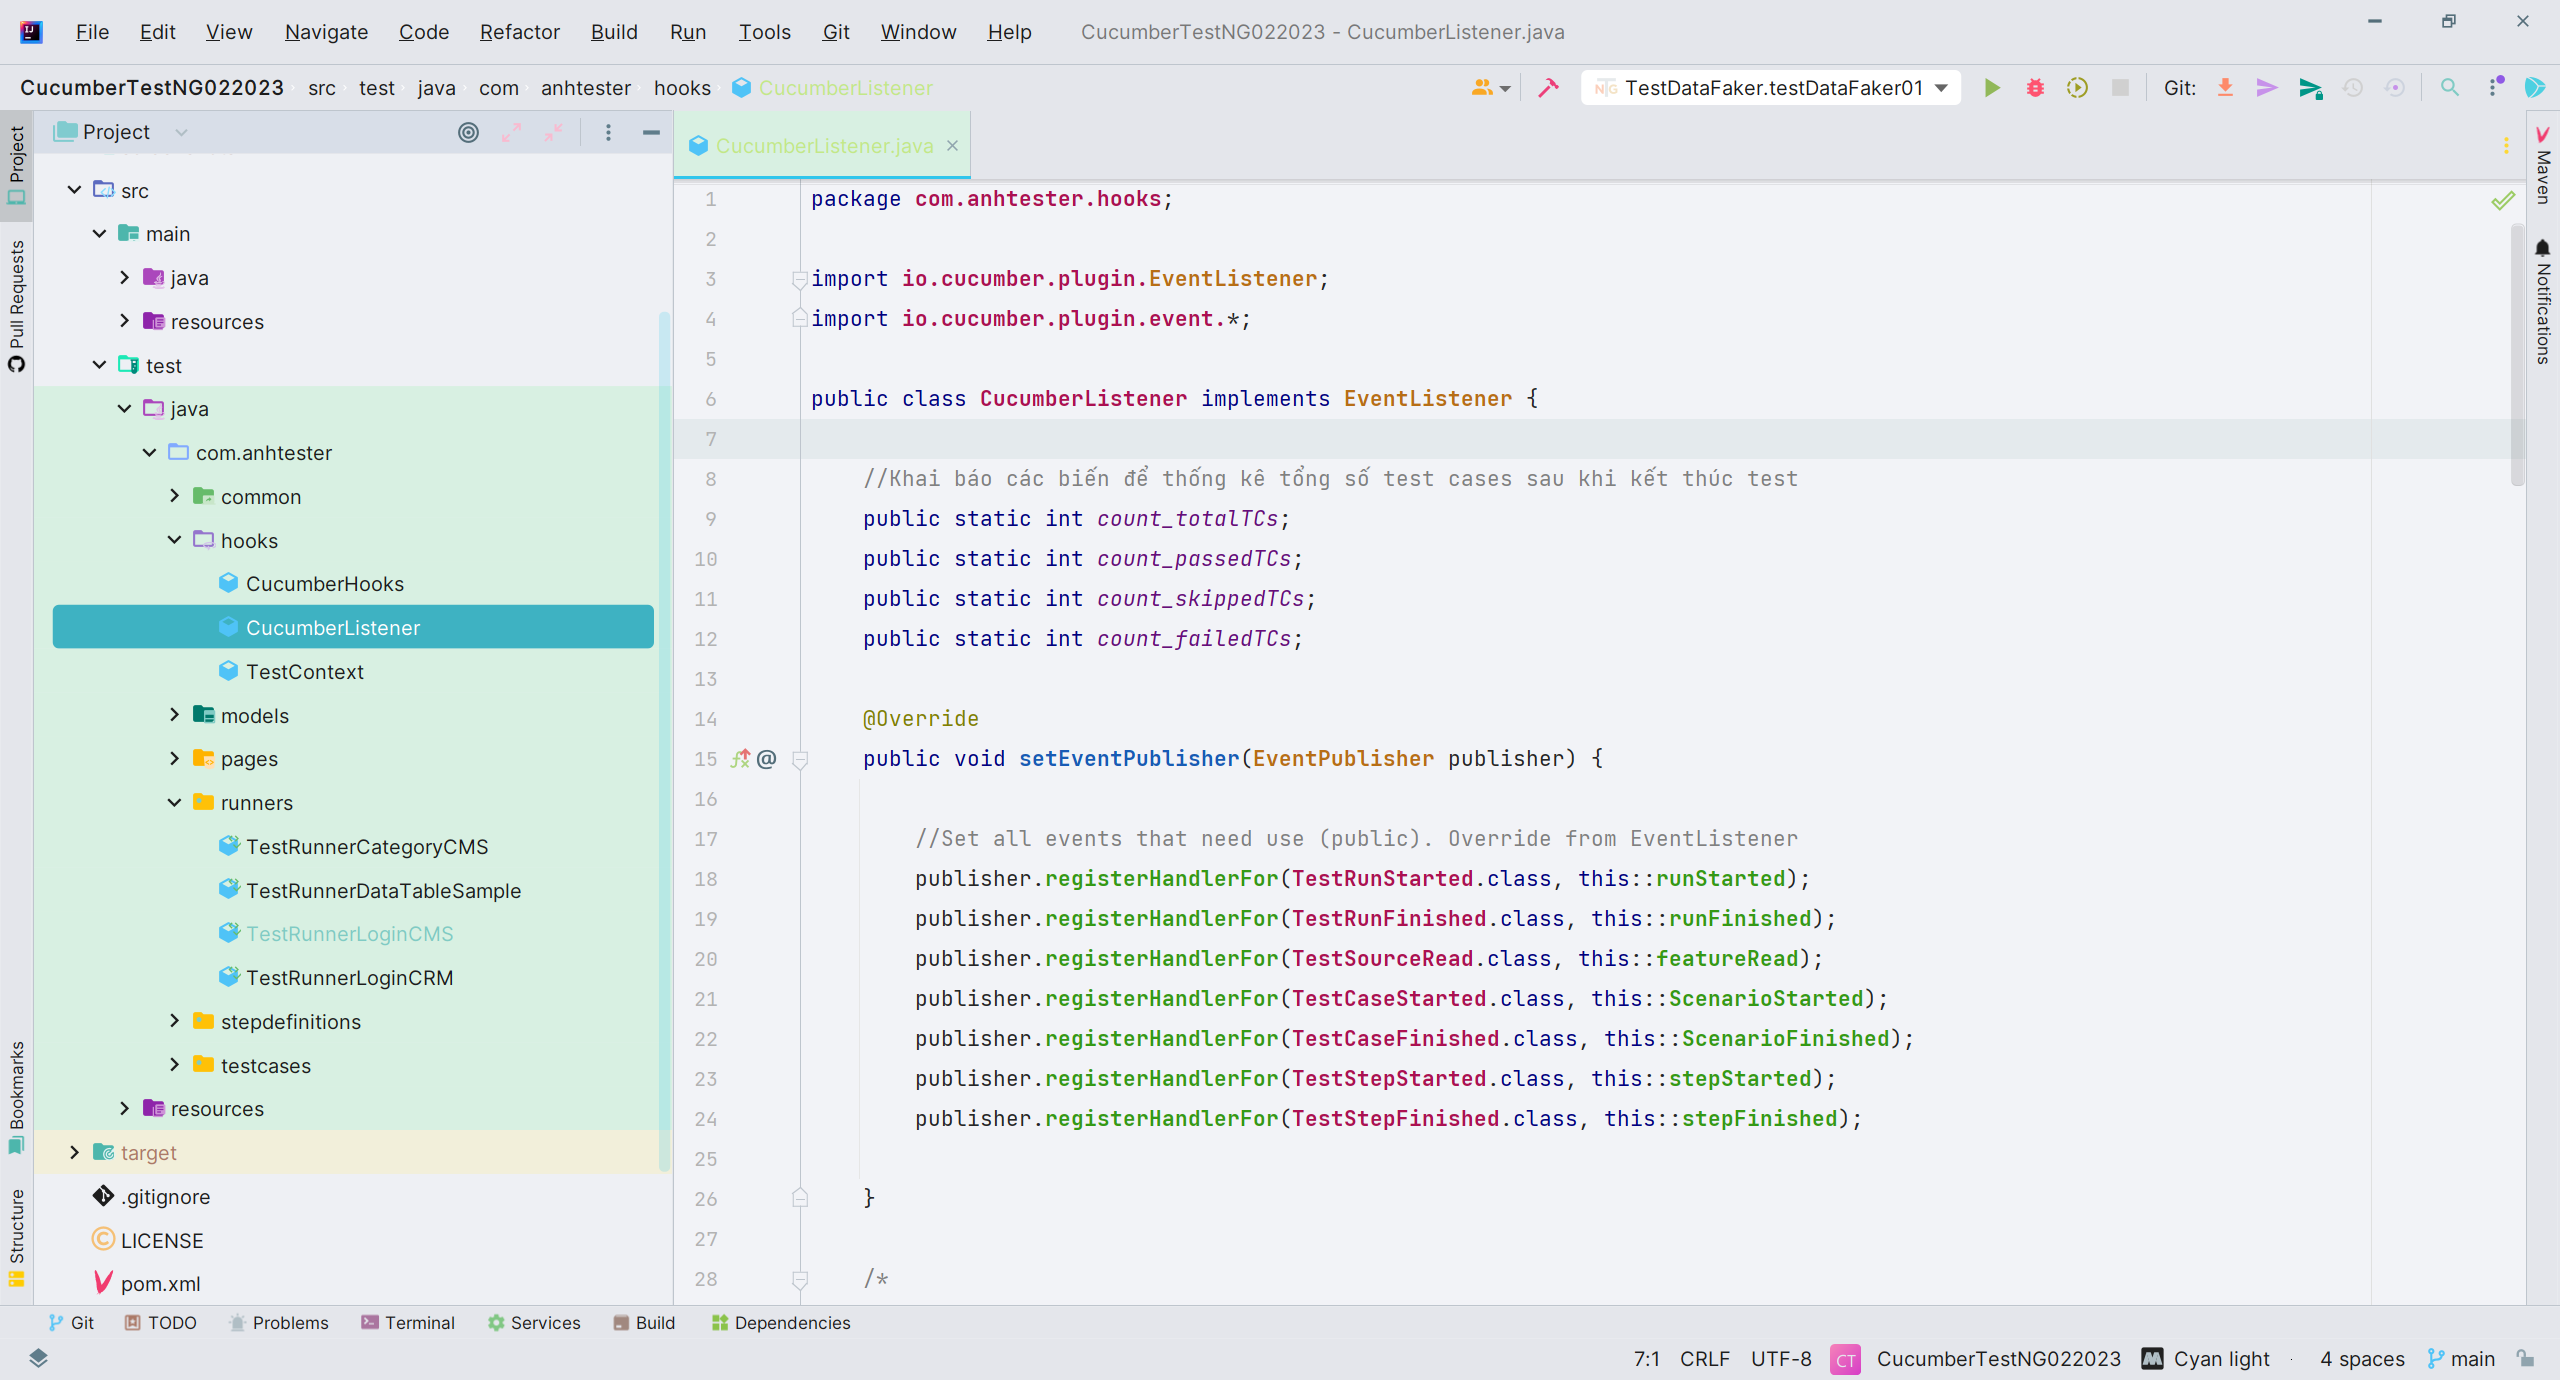
Task: Expand all icon in Project panel
Action: click(511, 132)
